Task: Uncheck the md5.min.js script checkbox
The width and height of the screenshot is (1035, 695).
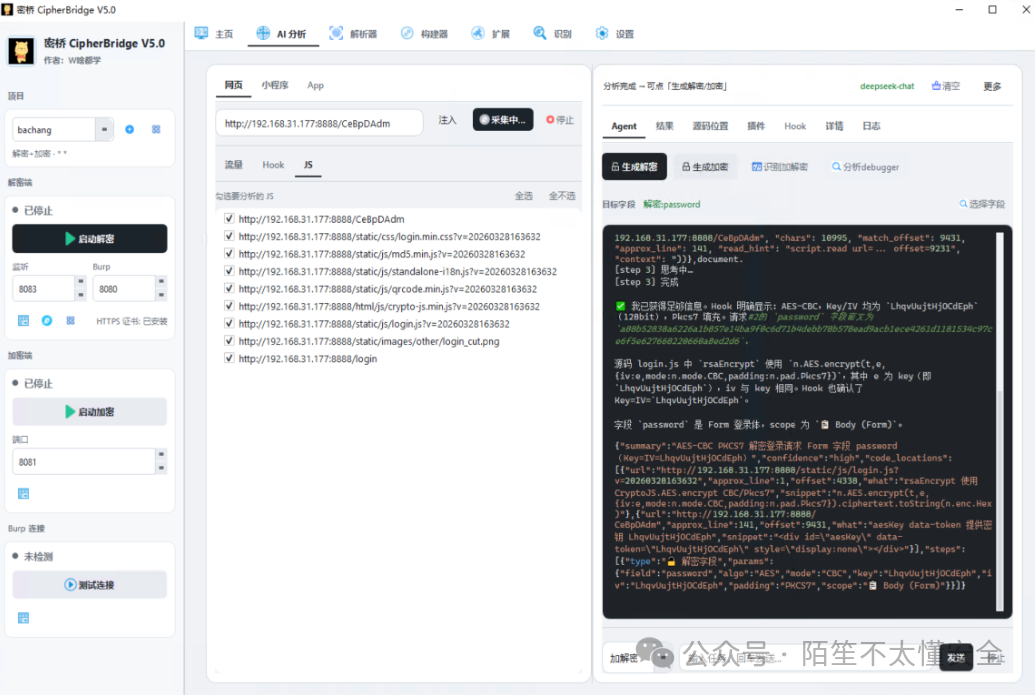Action: point(229,253)
